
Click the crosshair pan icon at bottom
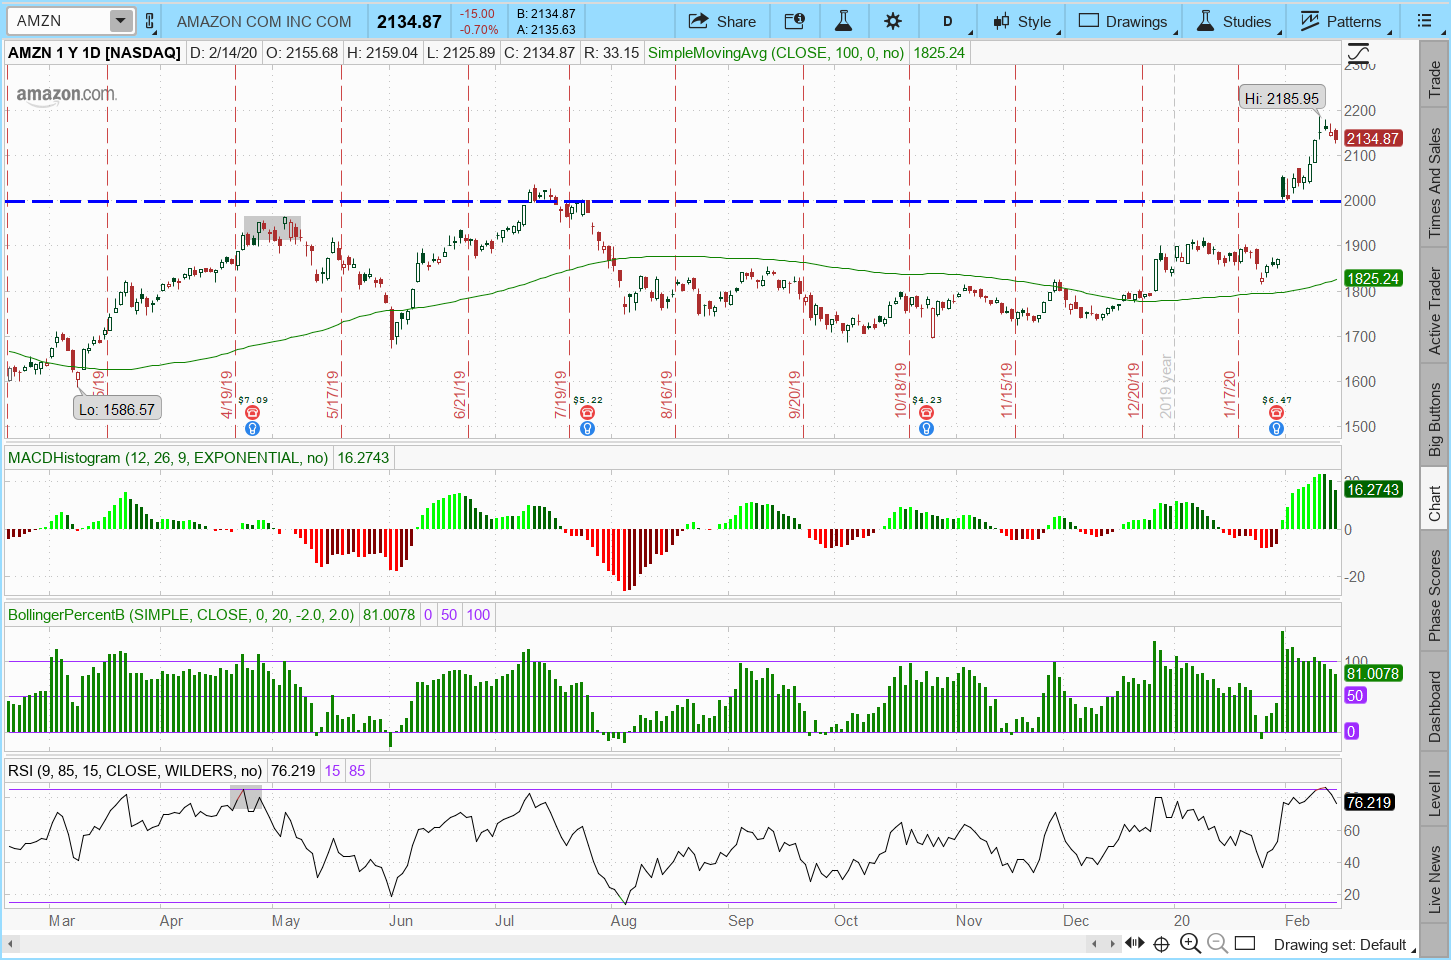coord(1161,943)
